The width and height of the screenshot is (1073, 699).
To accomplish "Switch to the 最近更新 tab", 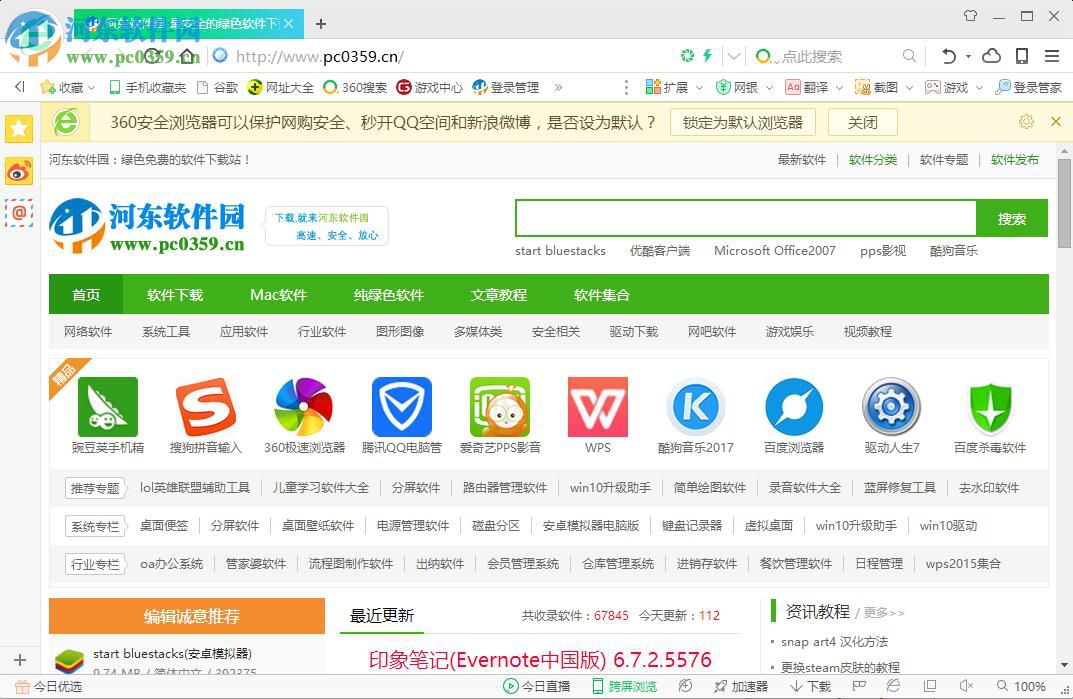I will [x=381, y=617].
